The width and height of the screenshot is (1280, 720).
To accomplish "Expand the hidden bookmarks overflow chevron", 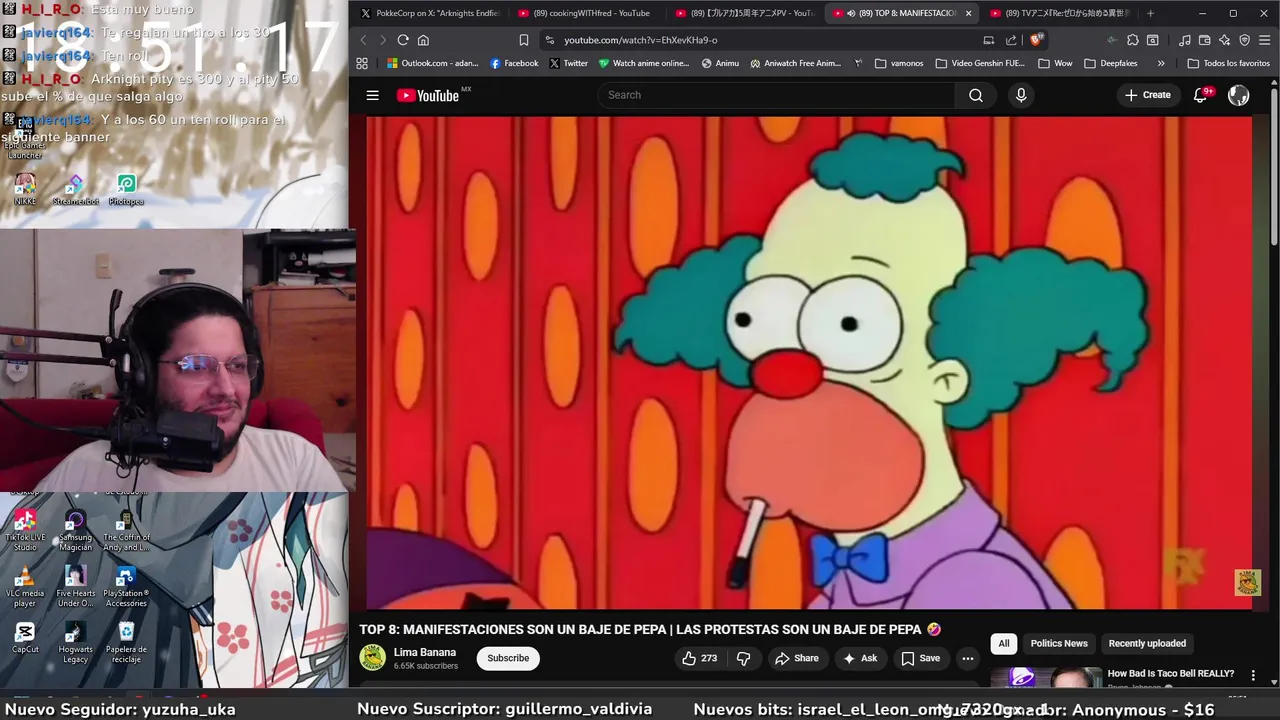I will click(1161, 63).
